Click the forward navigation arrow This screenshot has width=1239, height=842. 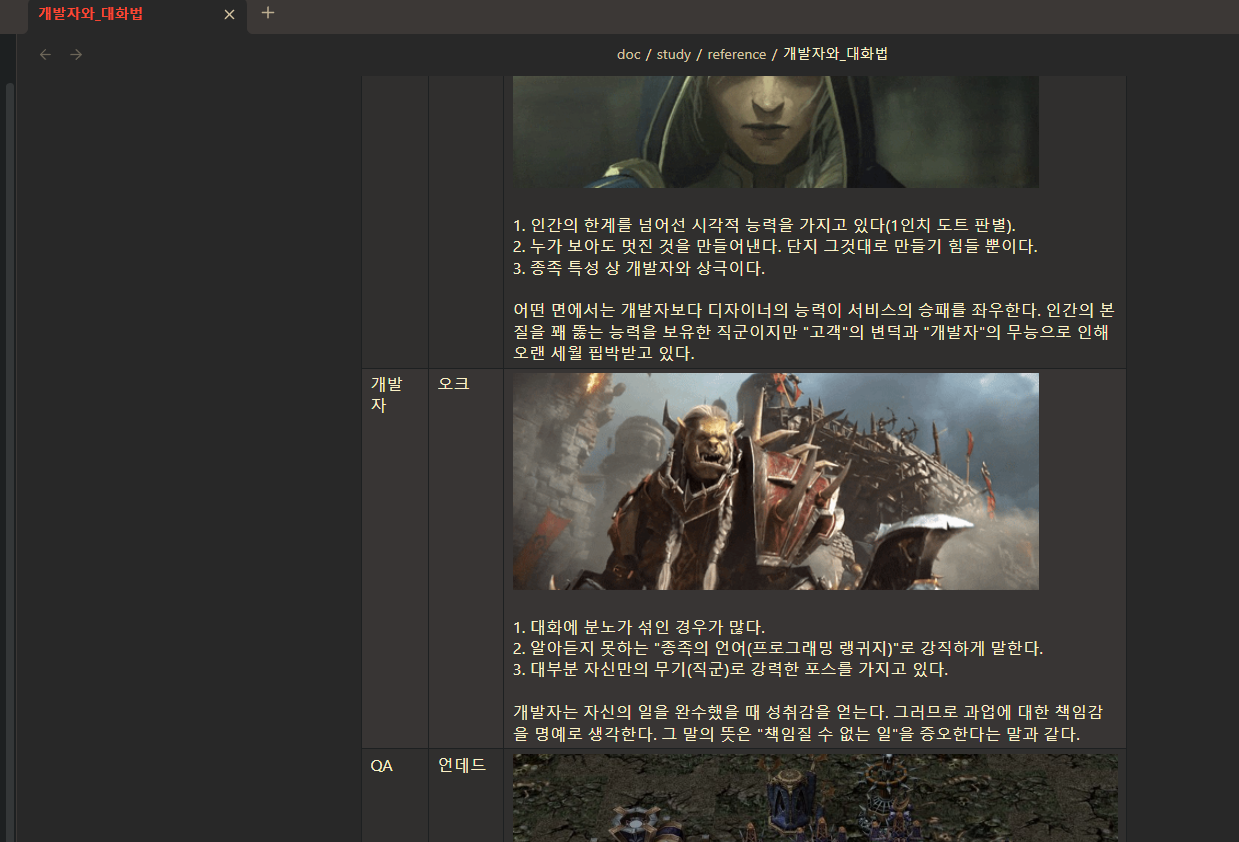pyautogui.click(x=76, y=54)
